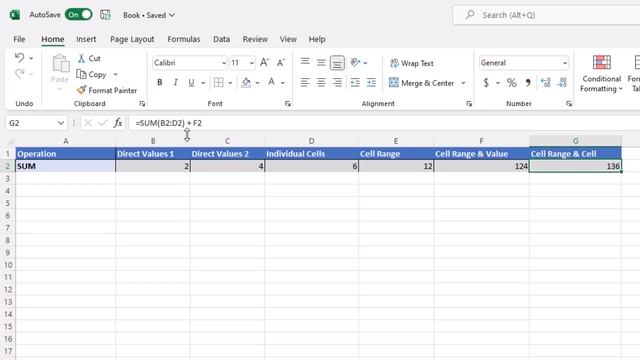Viewport: 640px width, 360px height.
Task: Click the Search Alt+Q box
Action: coord(547,15)
